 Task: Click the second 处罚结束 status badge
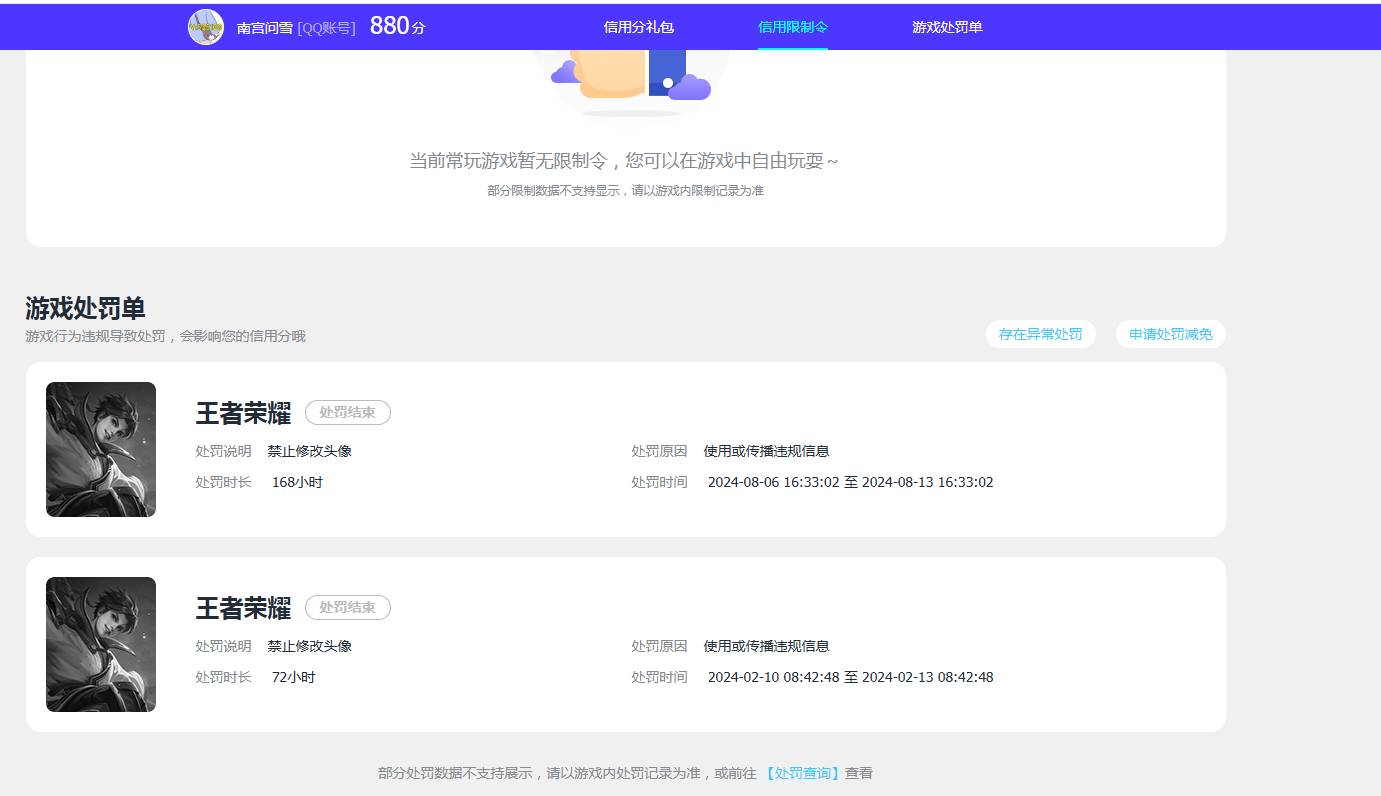tap(347, 607)
